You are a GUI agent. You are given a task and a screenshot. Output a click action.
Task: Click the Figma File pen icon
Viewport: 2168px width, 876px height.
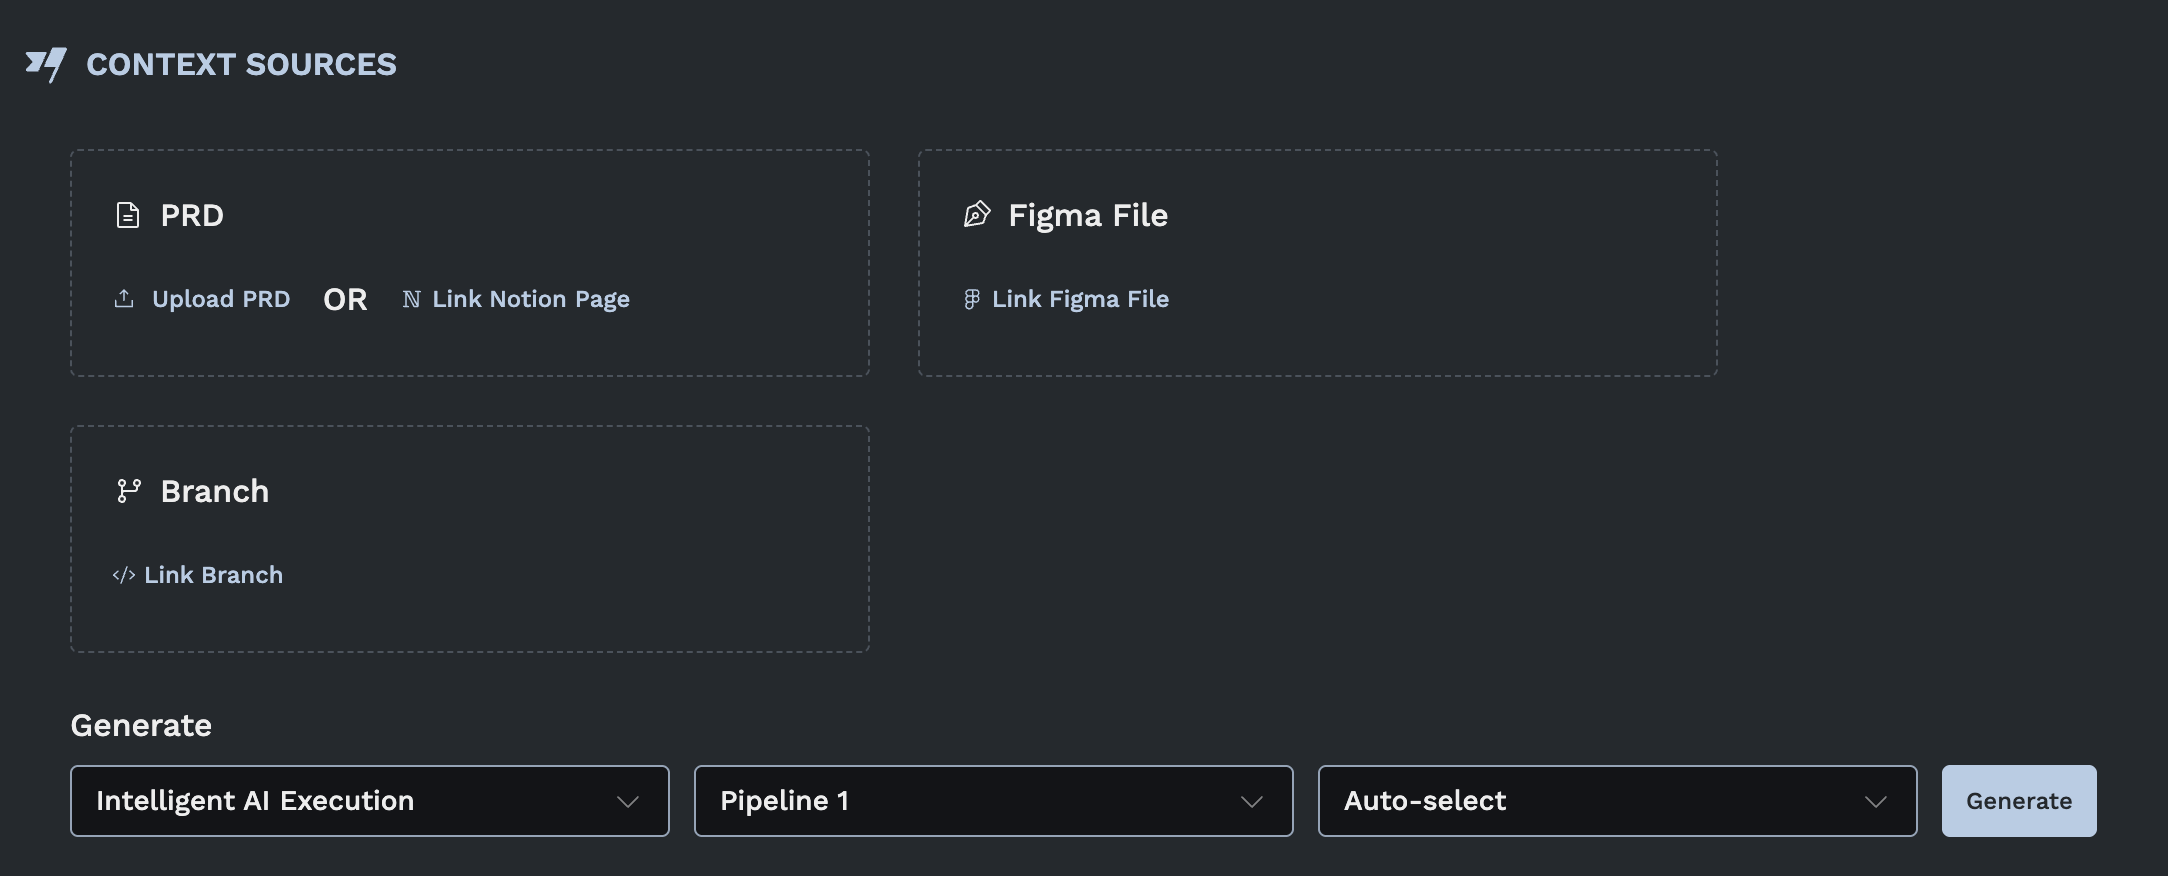pos(977,215)
